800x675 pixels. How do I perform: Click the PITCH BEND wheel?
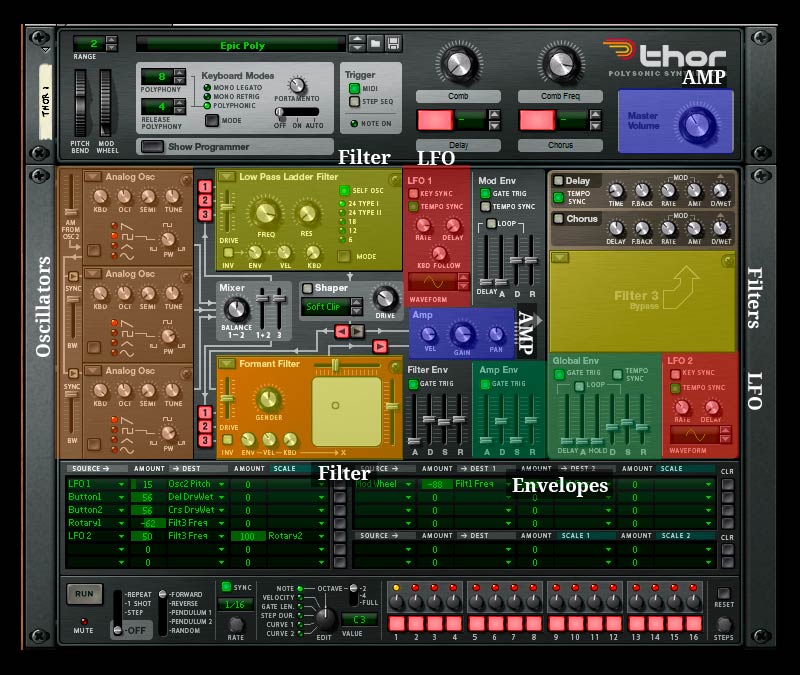click(x=80, y=103)
